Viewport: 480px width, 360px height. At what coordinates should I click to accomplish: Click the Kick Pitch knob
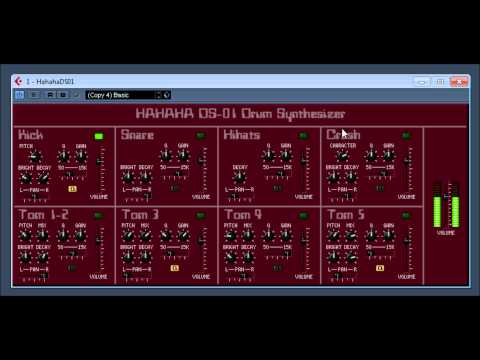pyautogui.click(x=35, y=157)
